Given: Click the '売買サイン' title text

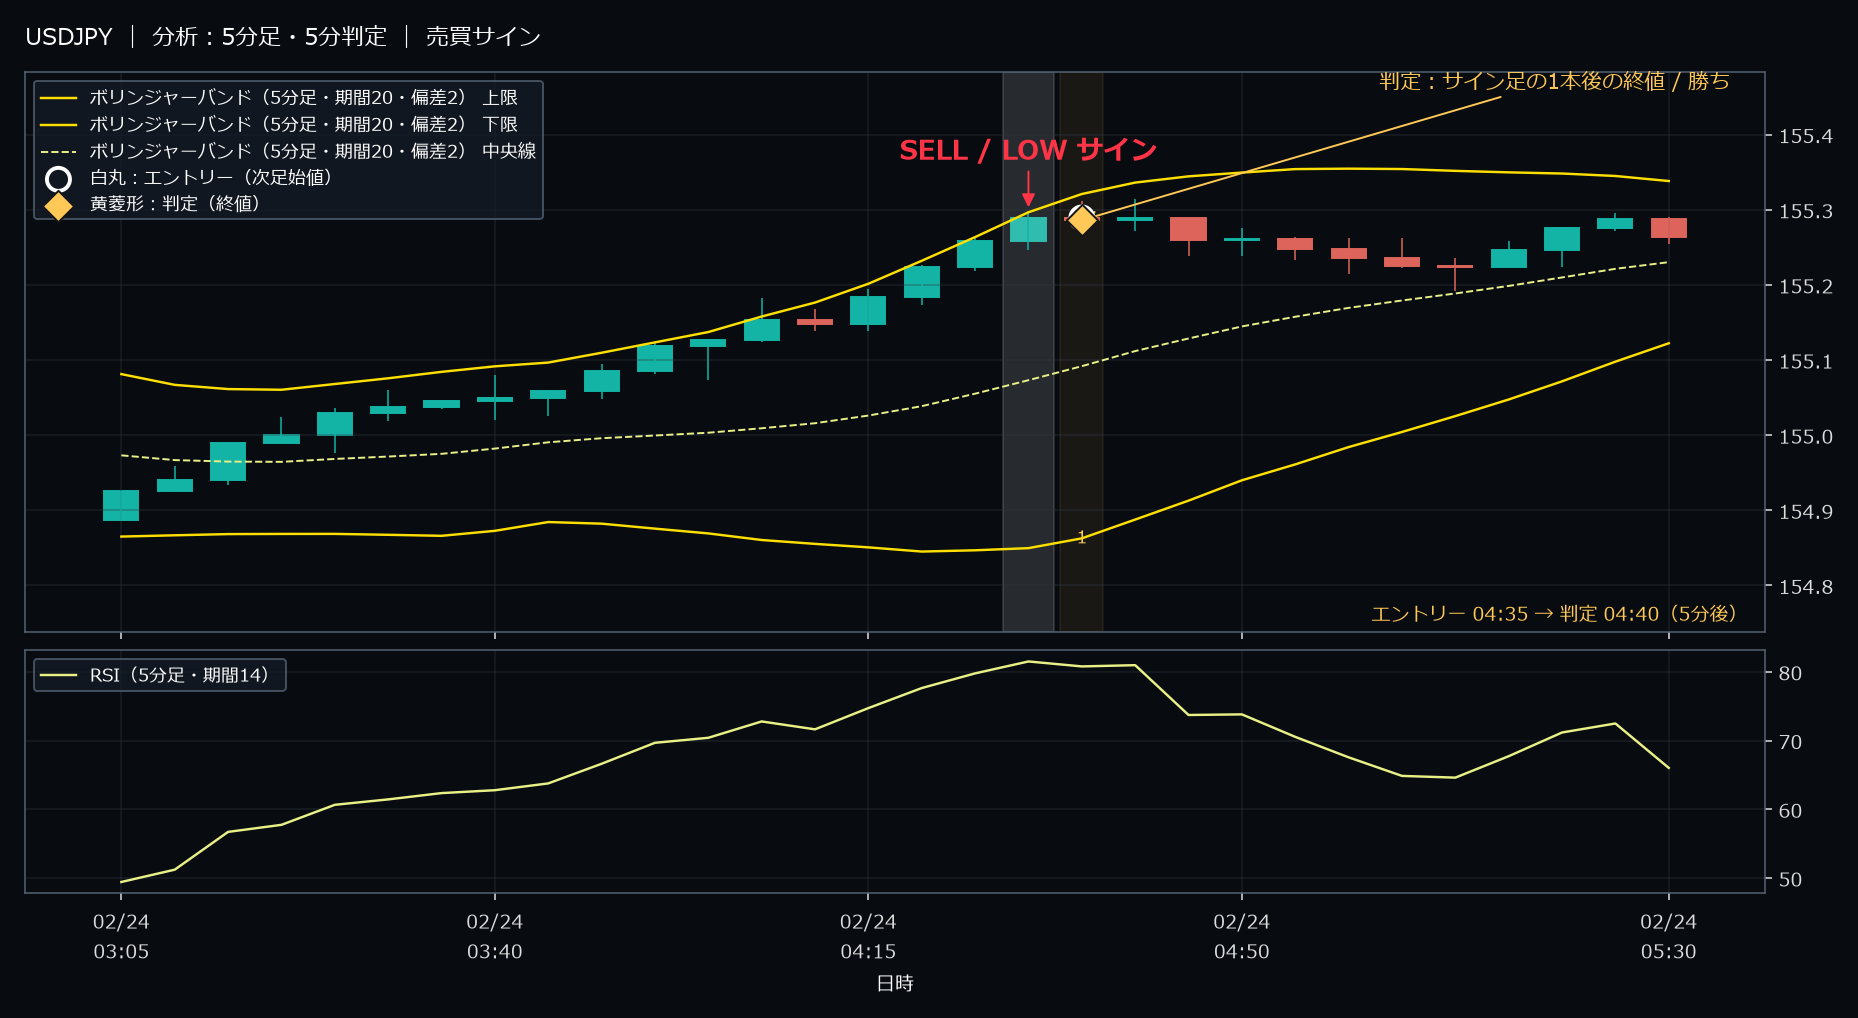Looking at the screenshot, I should click(x=483, y=37).
